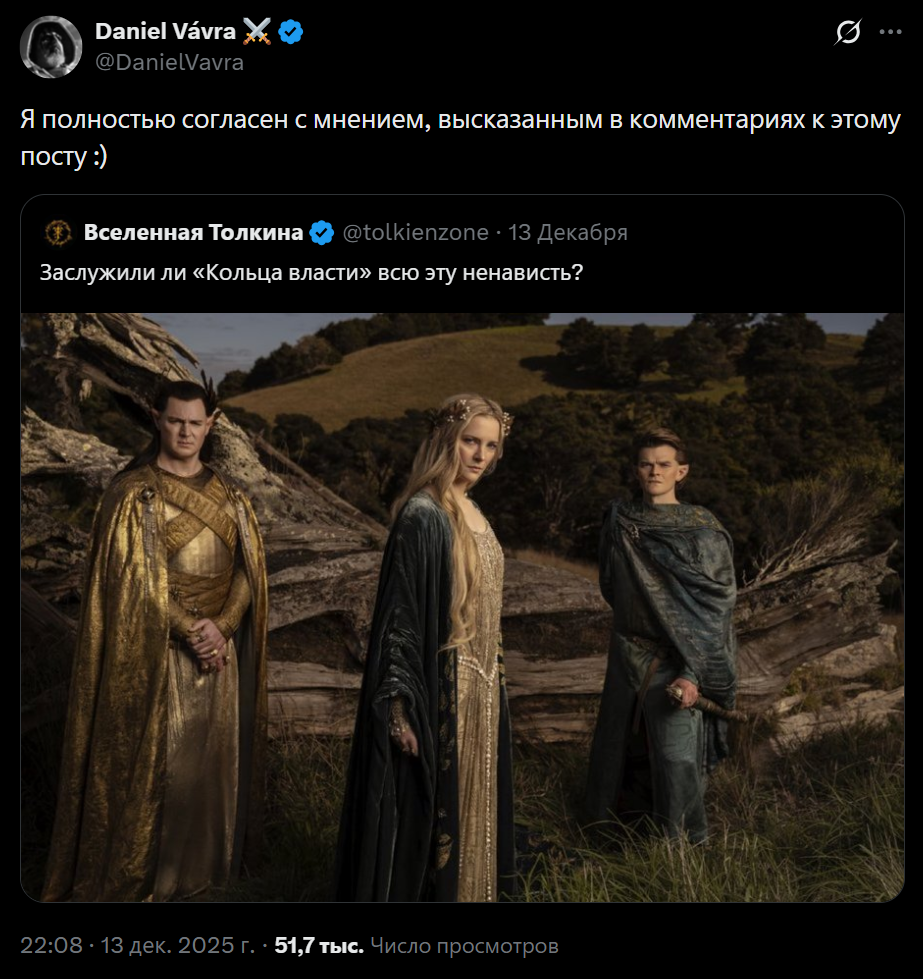This screenshot has width=923, height=979.
Task: Click the Вселенная Толкина round avatar icon
Action: [57, 233]
